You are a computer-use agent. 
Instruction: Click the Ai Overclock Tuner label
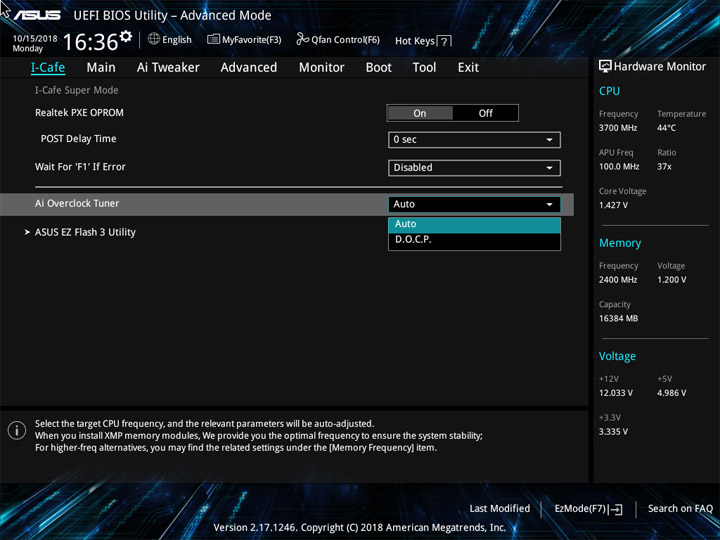[77, 203]
